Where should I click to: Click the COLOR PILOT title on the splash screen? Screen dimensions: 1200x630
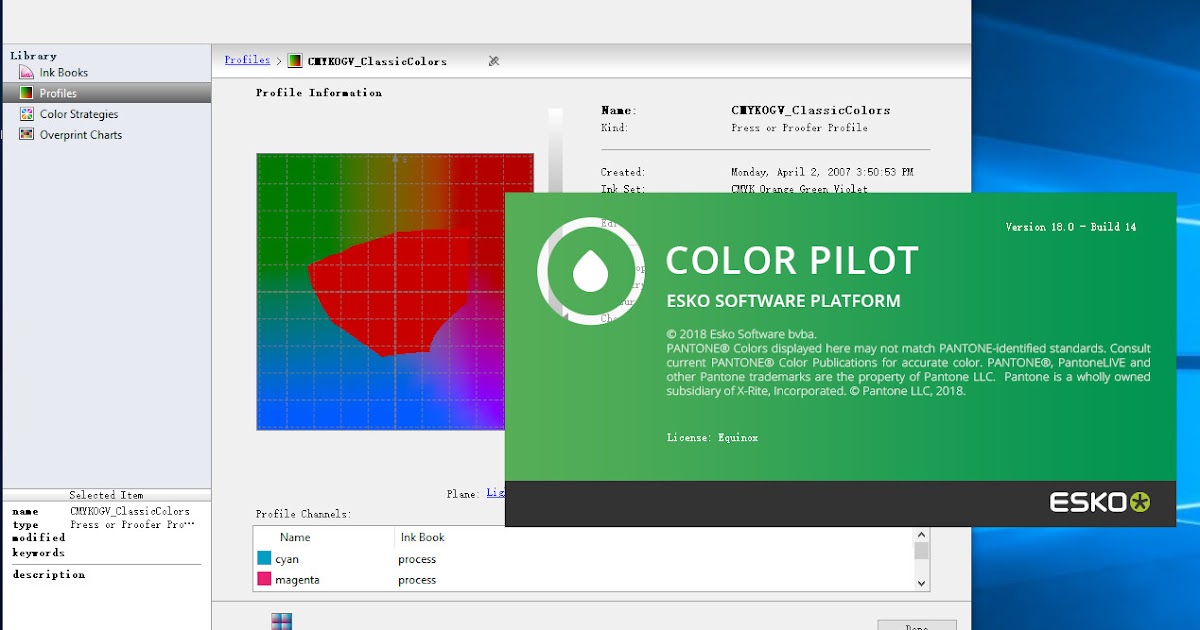(792, 261)
